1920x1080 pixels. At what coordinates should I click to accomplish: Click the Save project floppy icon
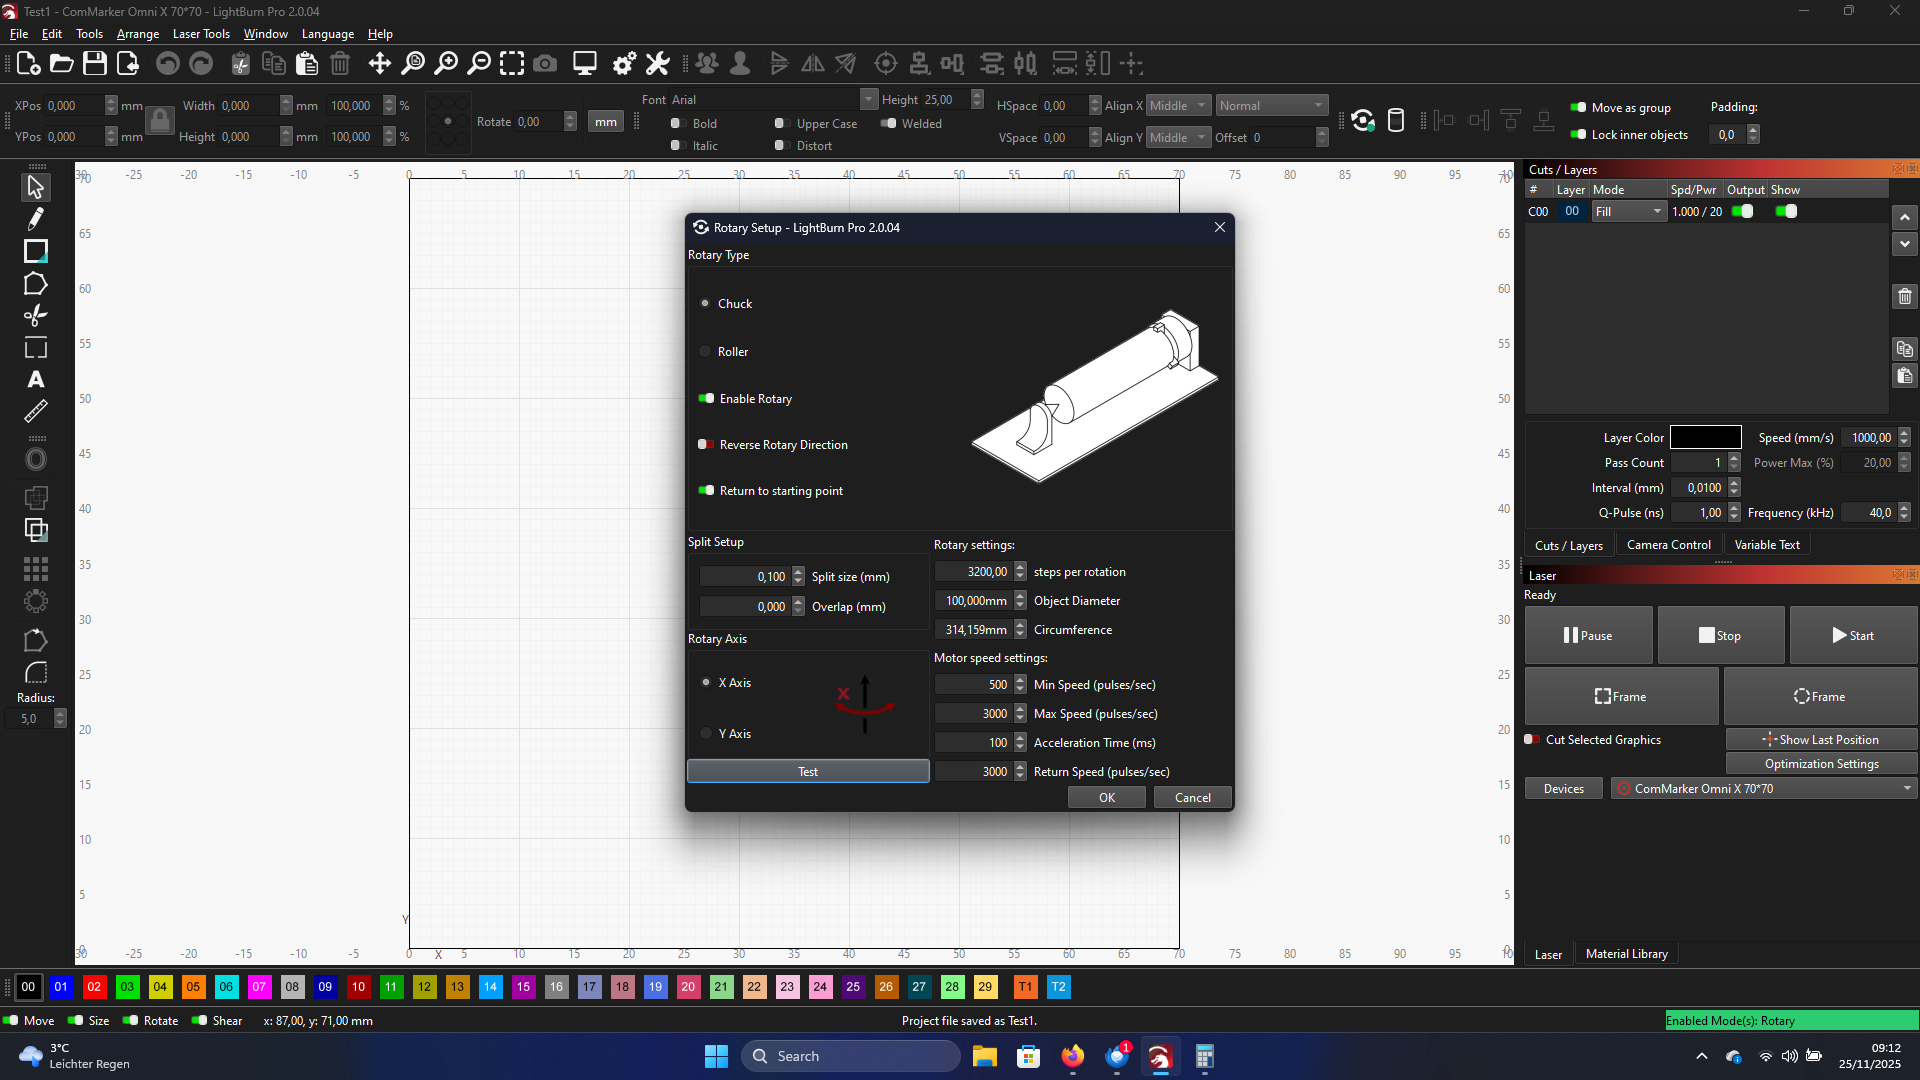[95, 64]
